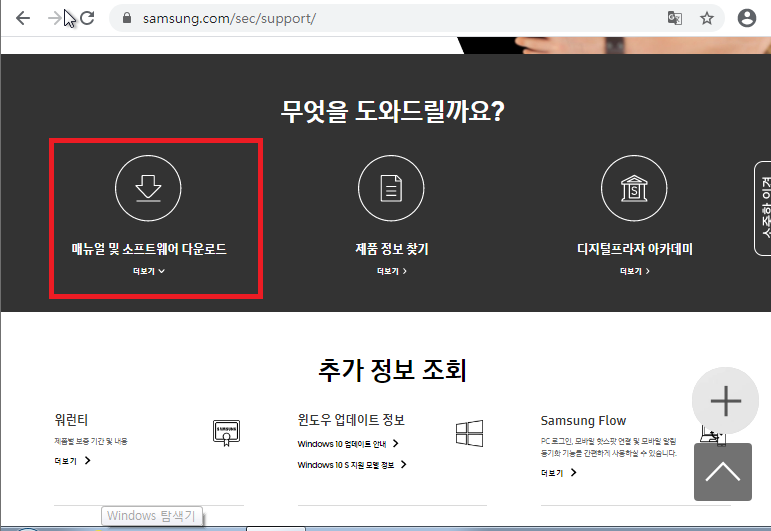Expand 더보기 under 제품 정보 찾기

pos(391,271)
